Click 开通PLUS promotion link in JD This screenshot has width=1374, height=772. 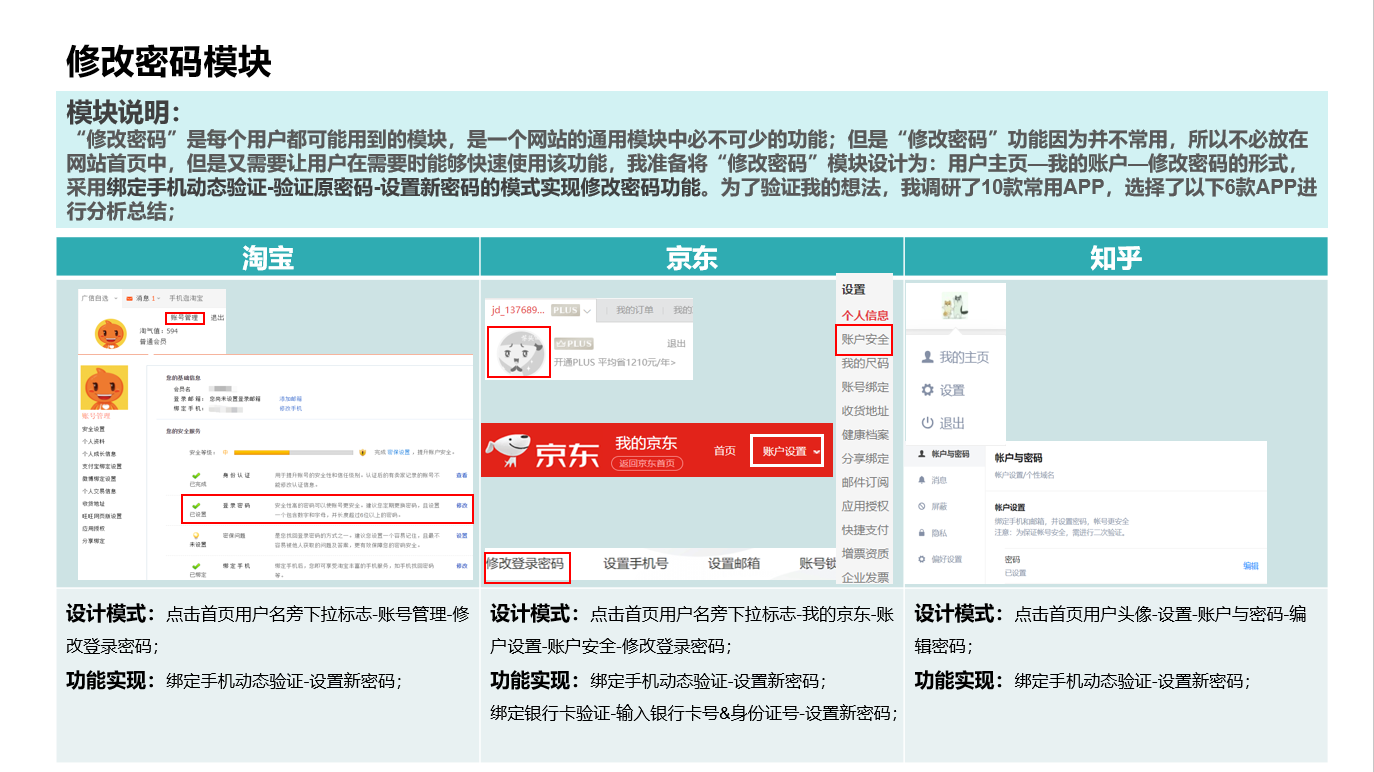coord(615,362)
